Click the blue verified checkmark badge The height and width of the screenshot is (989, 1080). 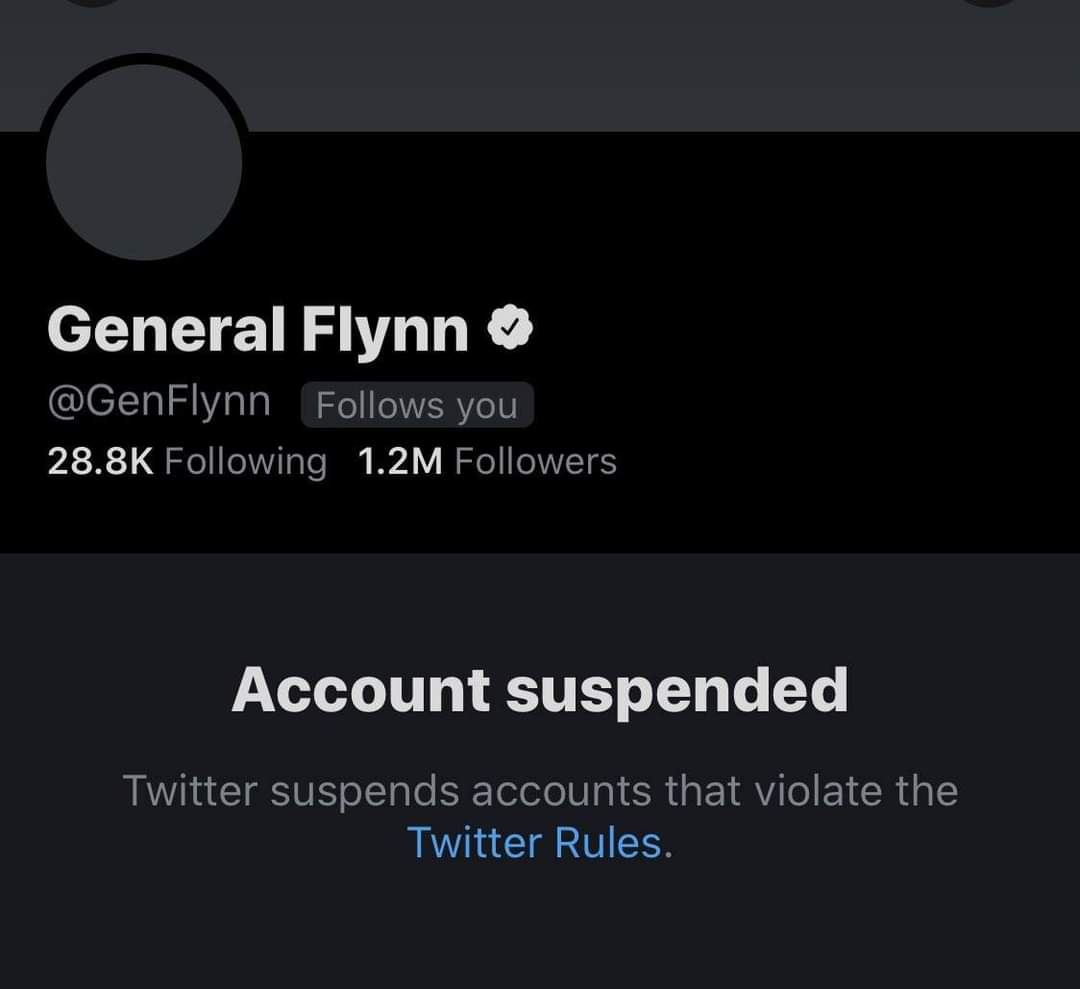pyautogui.click(x=510, y=329)
